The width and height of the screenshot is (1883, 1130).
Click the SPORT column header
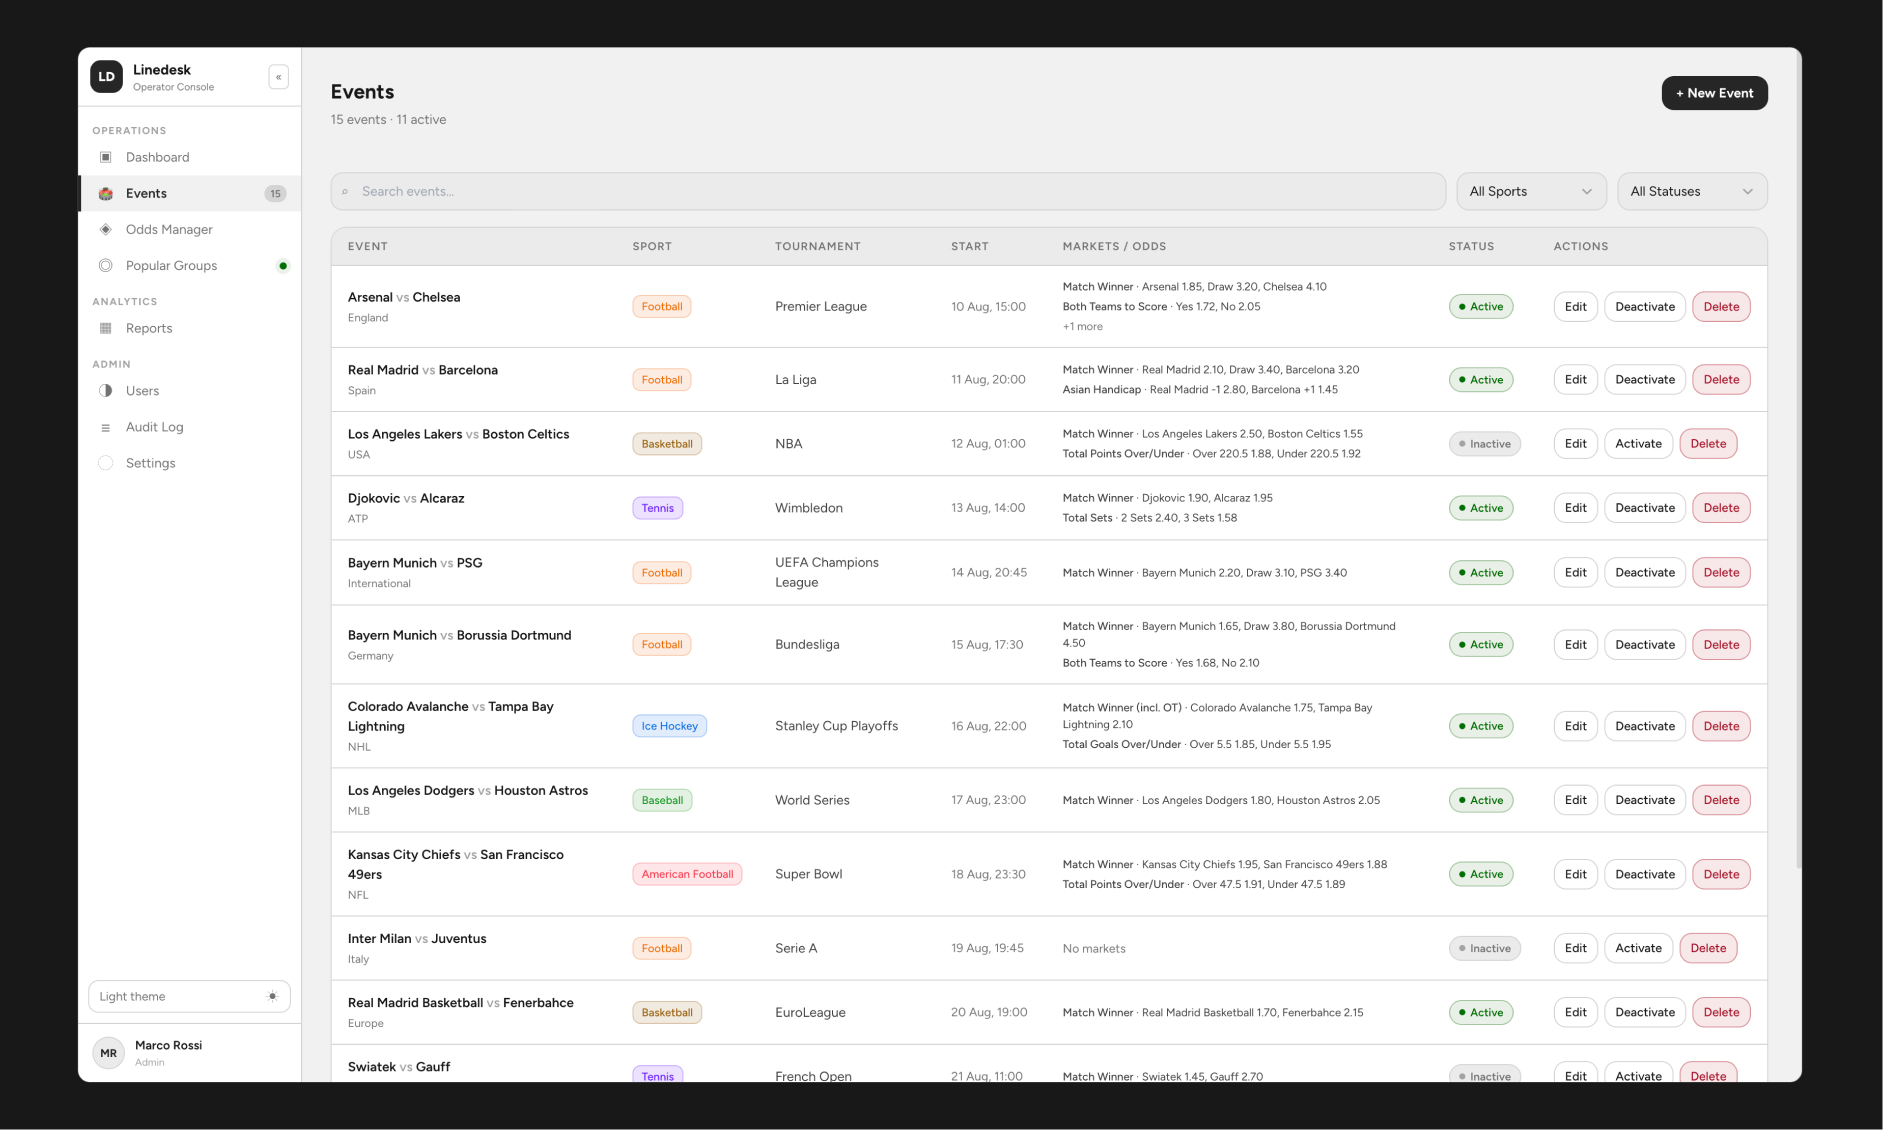652,246
